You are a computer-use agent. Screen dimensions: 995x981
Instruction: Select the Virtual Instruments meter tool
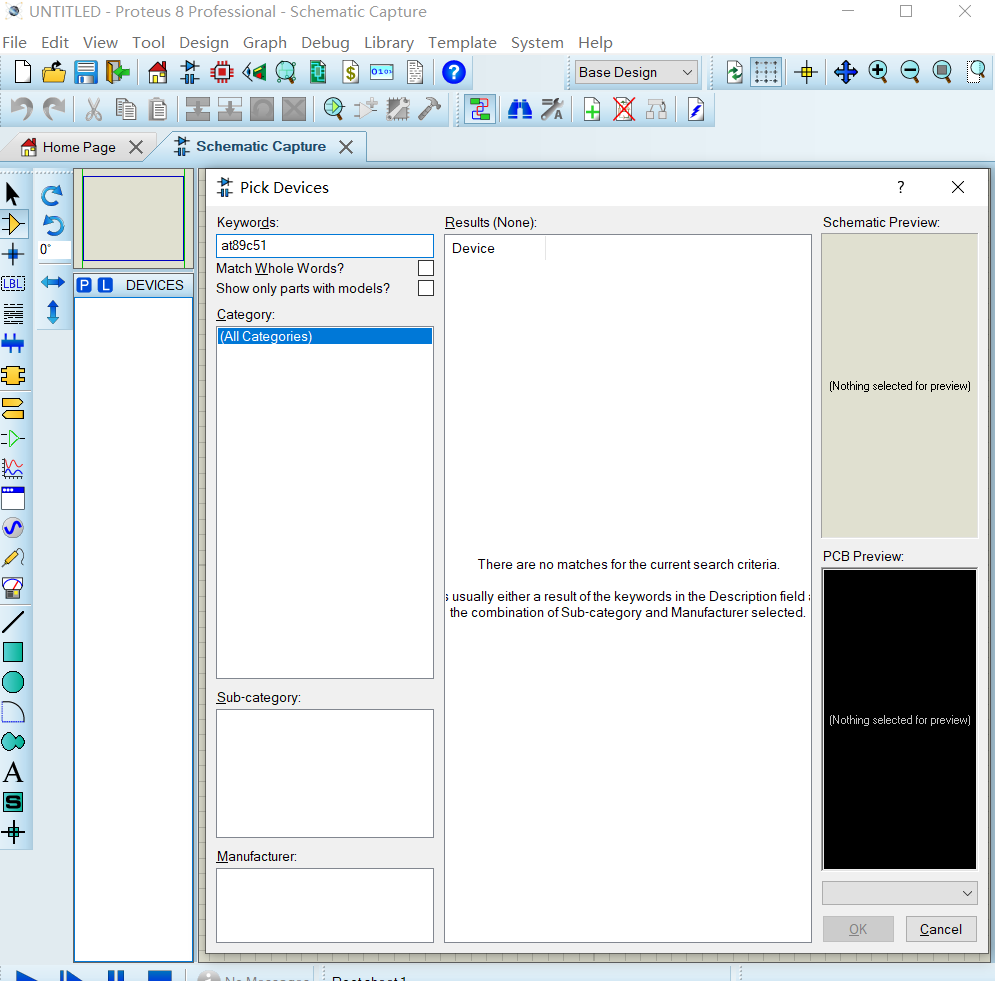click(x=13, y=588)
